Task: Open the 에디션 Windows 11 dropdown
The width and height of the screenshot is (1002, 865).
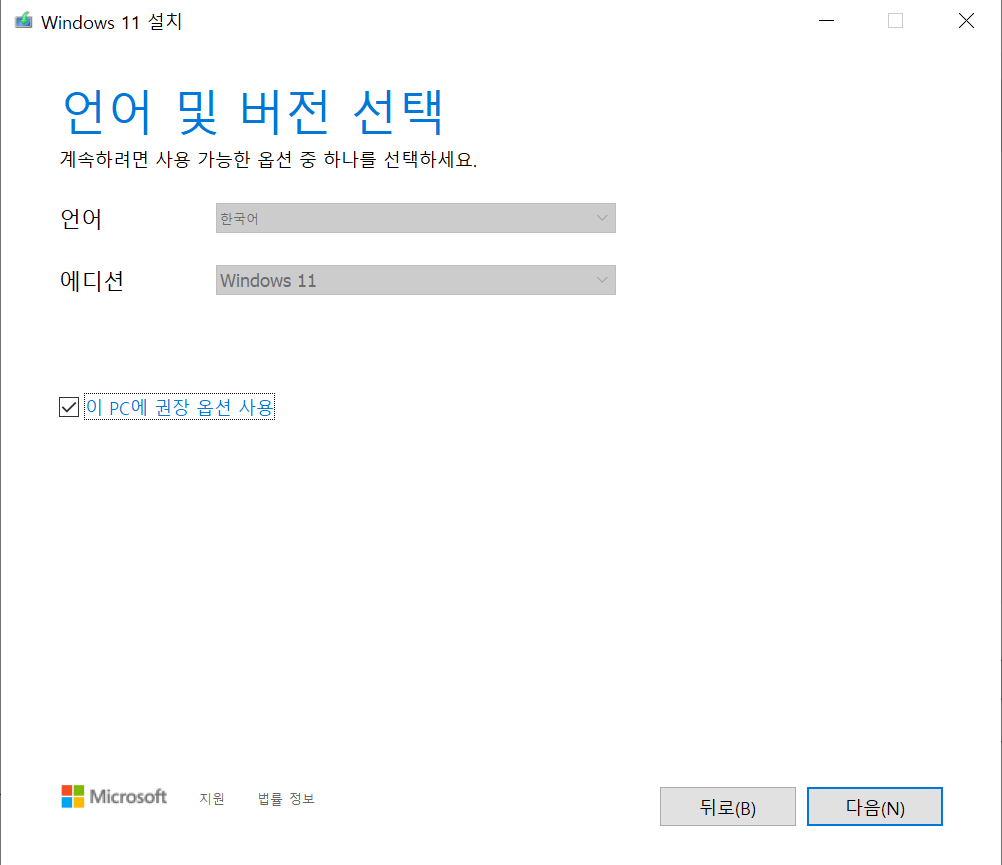Action: [x=415, y=280]
